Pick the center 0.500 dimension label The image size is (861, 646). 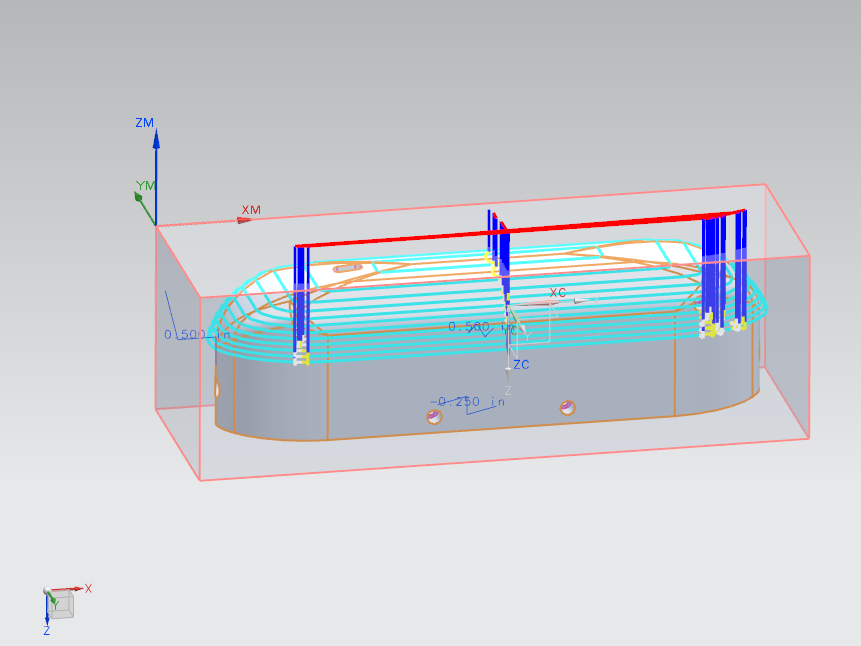click(469, 327)
